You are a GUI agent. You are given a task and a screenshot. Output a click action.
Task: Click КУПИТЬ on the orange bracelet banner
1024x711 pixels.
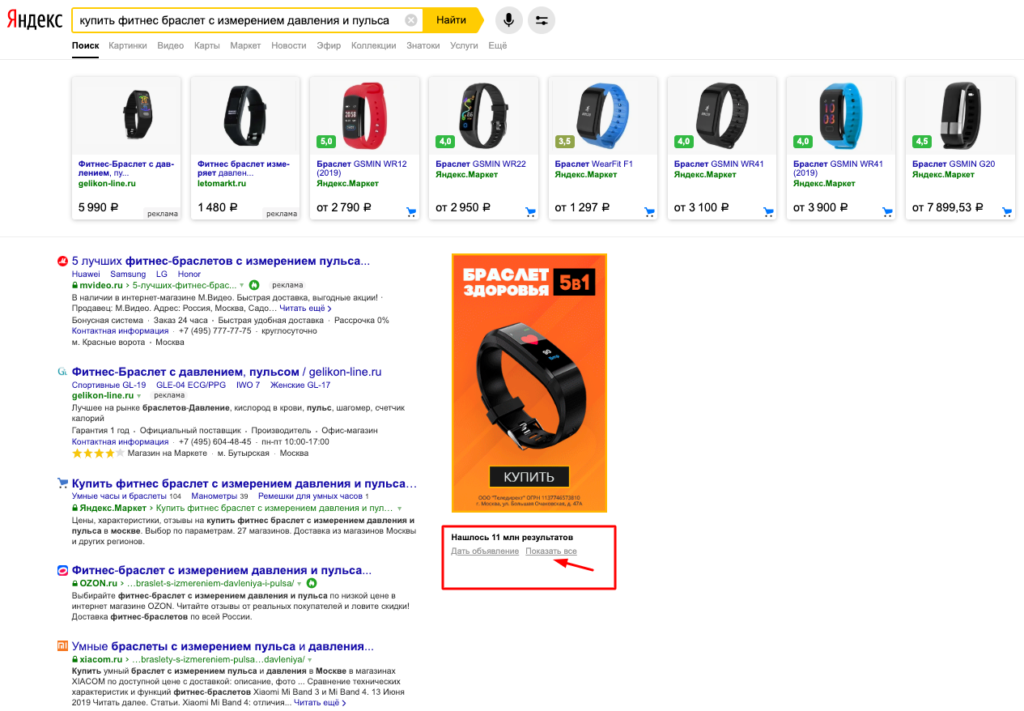[x=529, y=476]
